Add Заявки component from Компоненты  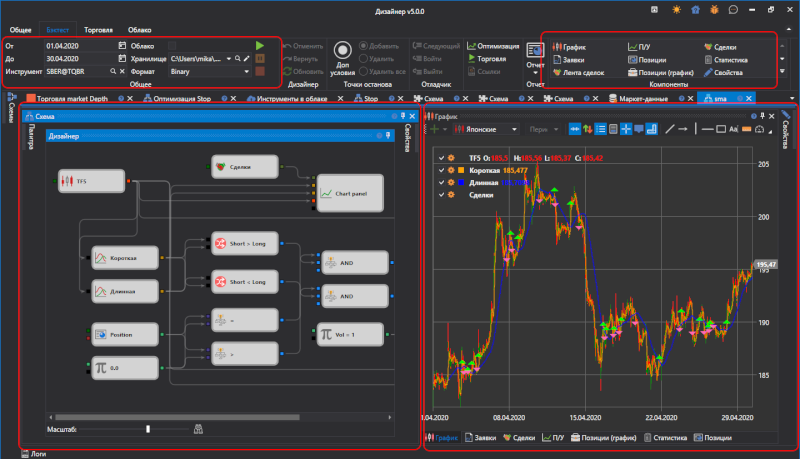[568, 60]
